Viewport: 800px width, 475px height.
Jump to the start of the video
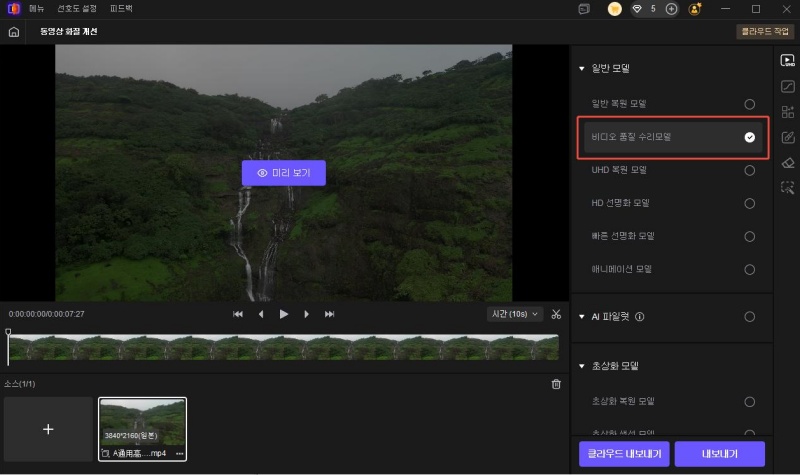click(x=238, y=314)
